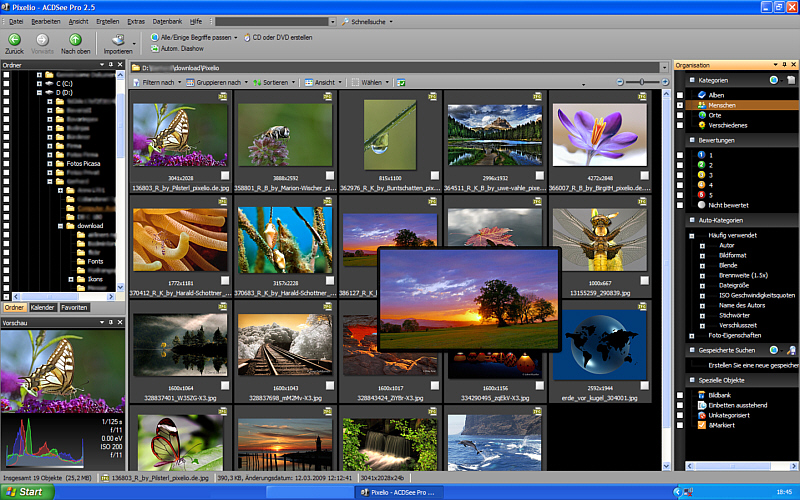Tick the checkbox for rating 3
The width and height of the screenshot is (800, 500).
click(x=680, y=175)
